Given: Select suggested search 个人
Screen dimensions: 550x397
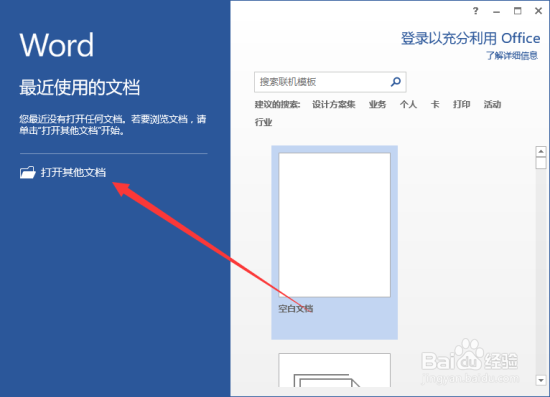Looking at the screenshot, I should coord(408,104).
